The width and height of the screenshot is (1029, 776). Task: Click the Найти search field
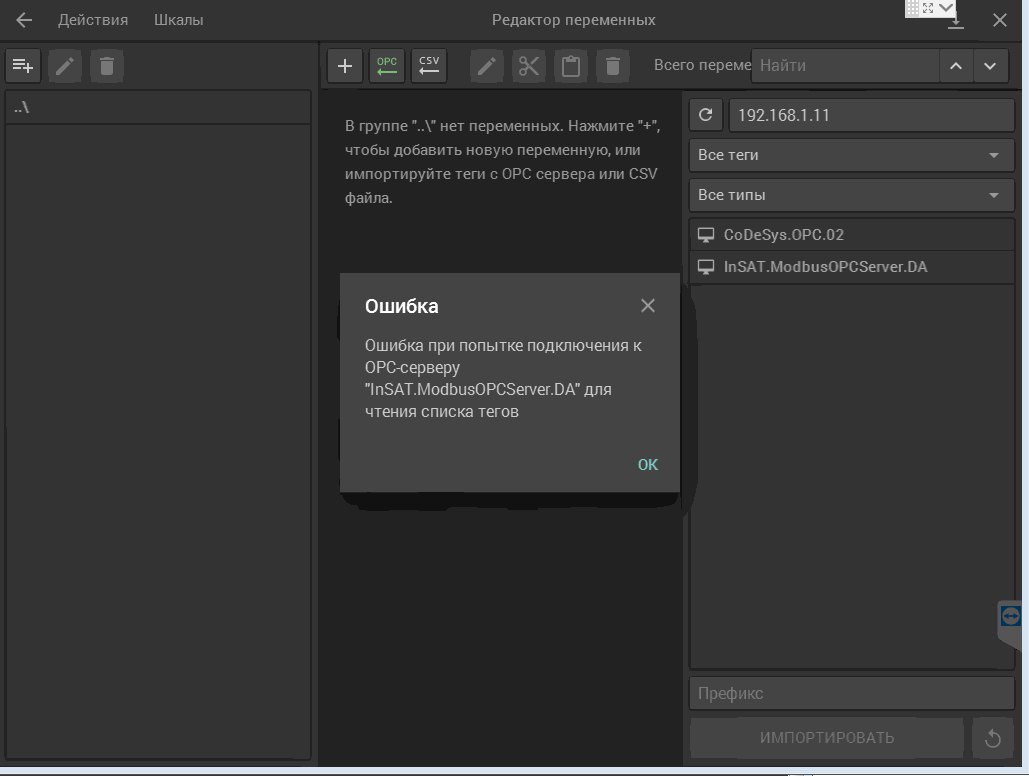pyautogui.click(x=845, y=66)
